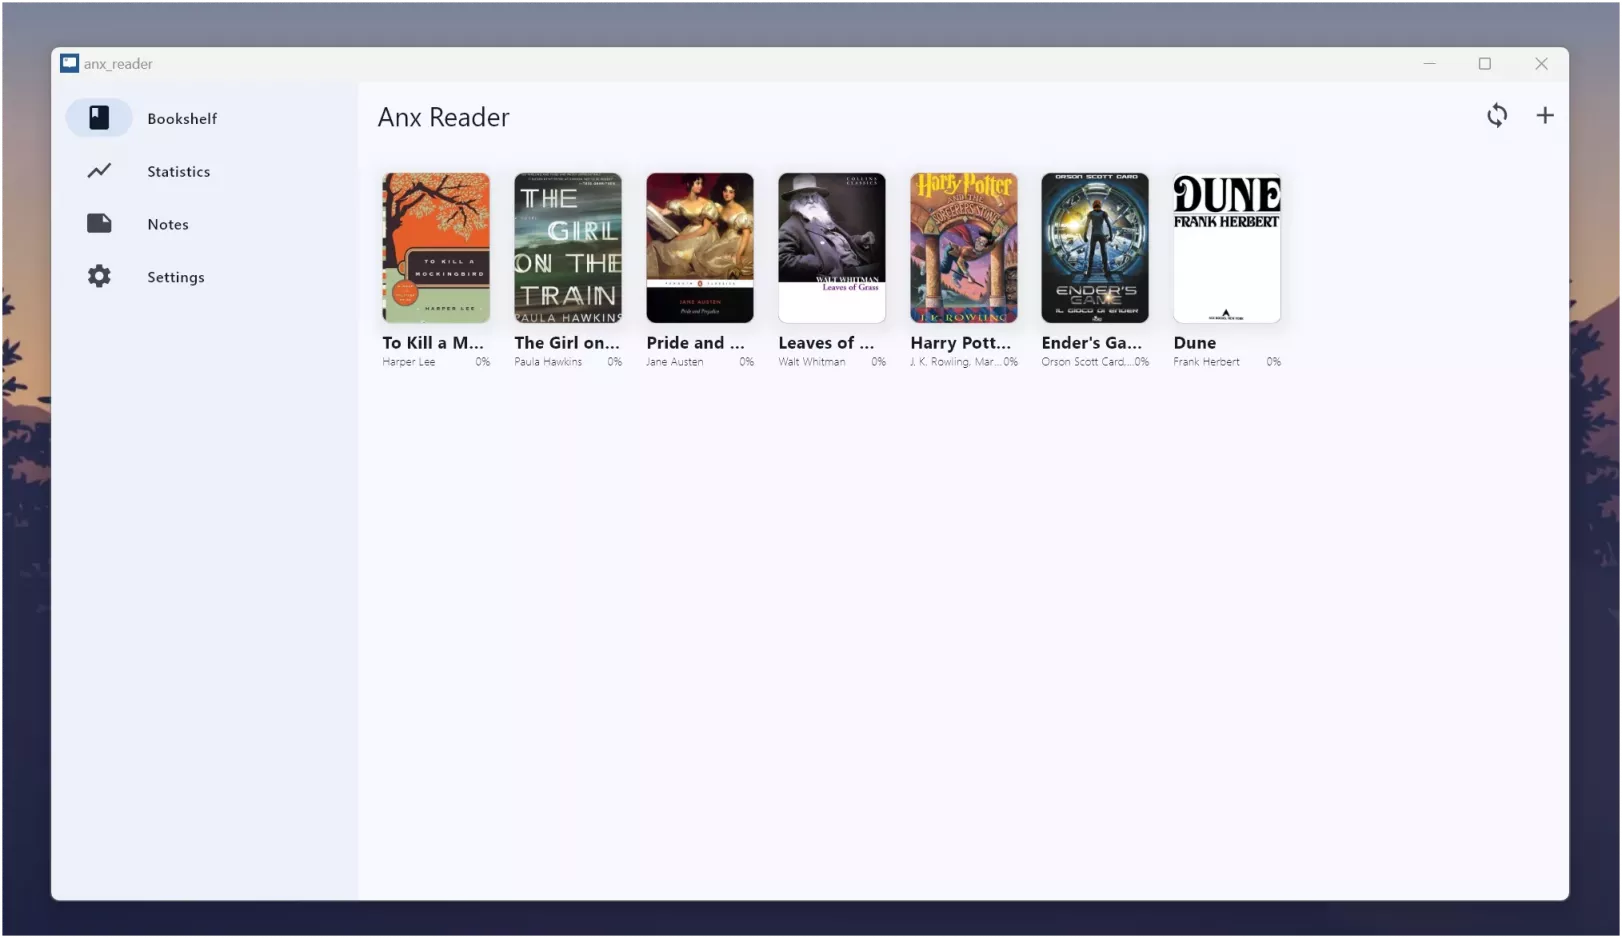Open the Harry Potter book cover
The height and width of the screenshot is (938, 1622).
pyautogui.click(x=963, y=248)
